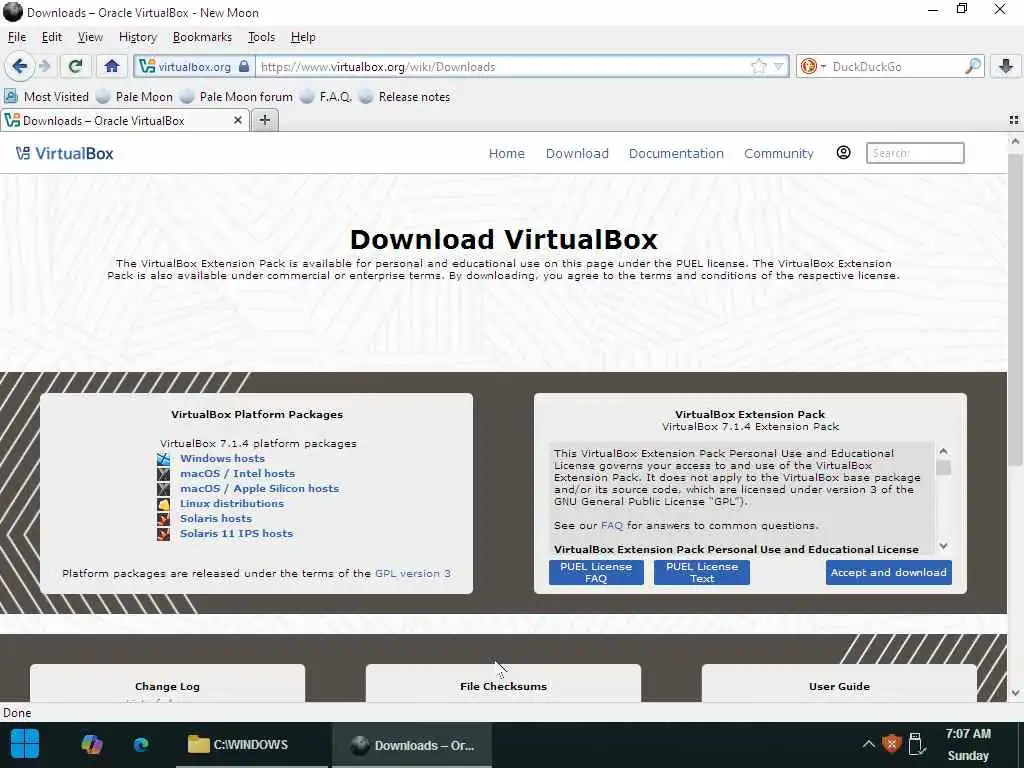Image resolution: width=1024 pixels, height=768 pixels.
Task: Download macOS / Apple Silicon hosts package
Action: point(259,488)
